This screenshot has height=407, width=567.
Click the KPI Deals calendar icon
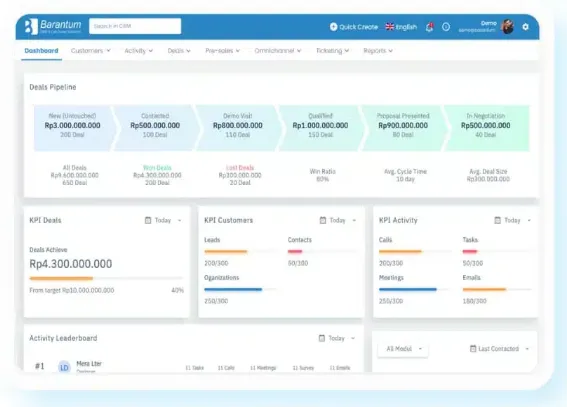point(148,220)
